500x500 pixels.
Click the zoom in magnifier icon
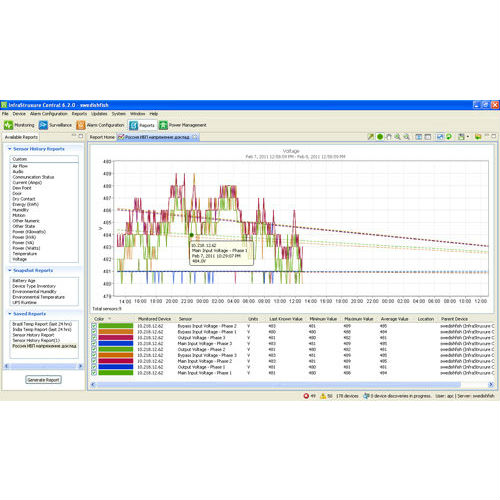[397, 137]
